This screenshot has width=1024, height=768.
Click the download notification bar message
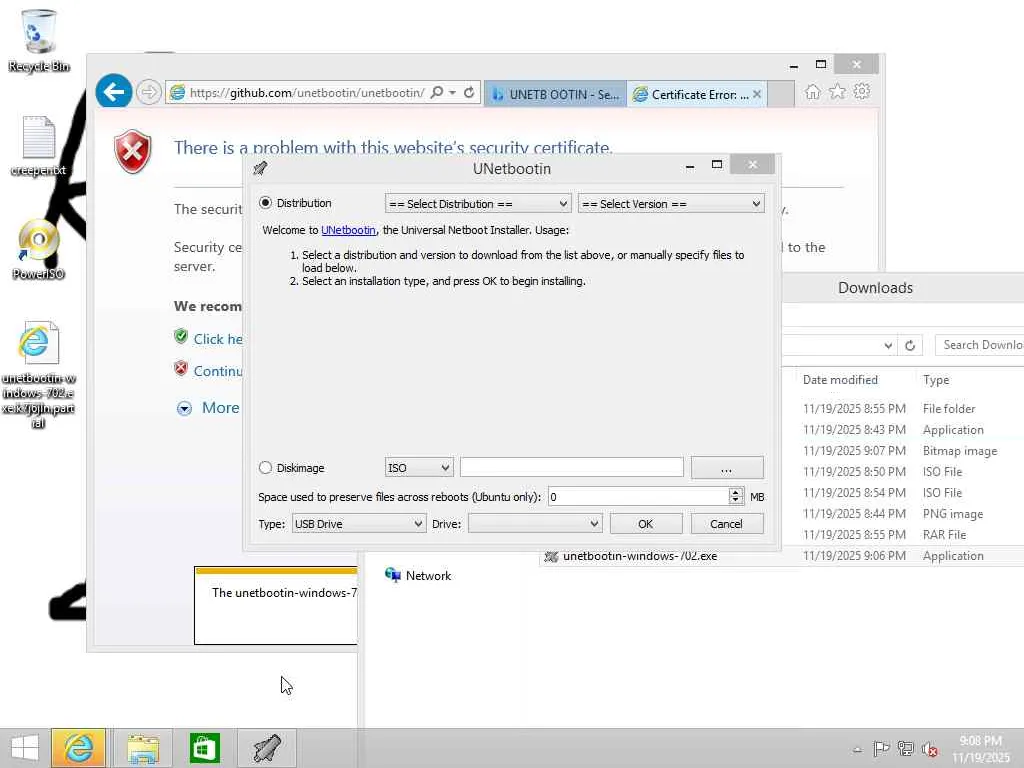coord(284,593)
